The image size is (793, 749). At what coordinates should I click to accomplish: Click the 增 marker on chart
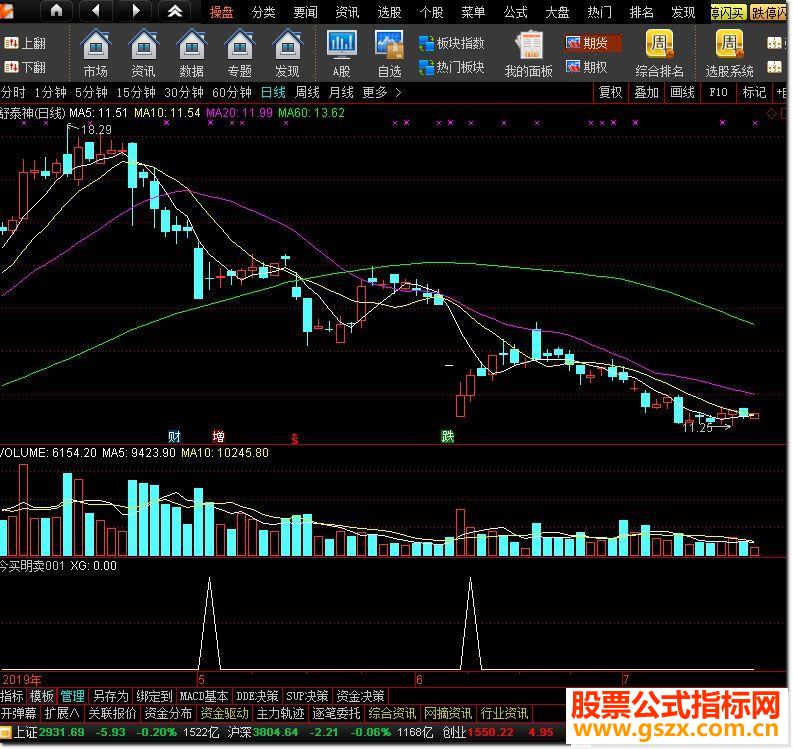click(x=218, y=436)
